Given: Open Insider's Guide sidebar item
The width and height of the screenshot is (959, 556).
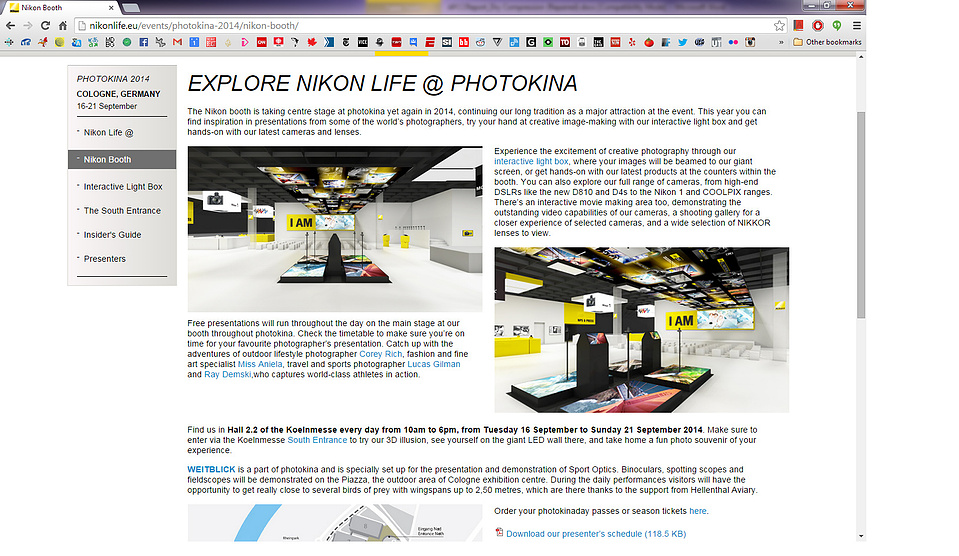Looking at the screenshot, I should (x=113, y=235).
